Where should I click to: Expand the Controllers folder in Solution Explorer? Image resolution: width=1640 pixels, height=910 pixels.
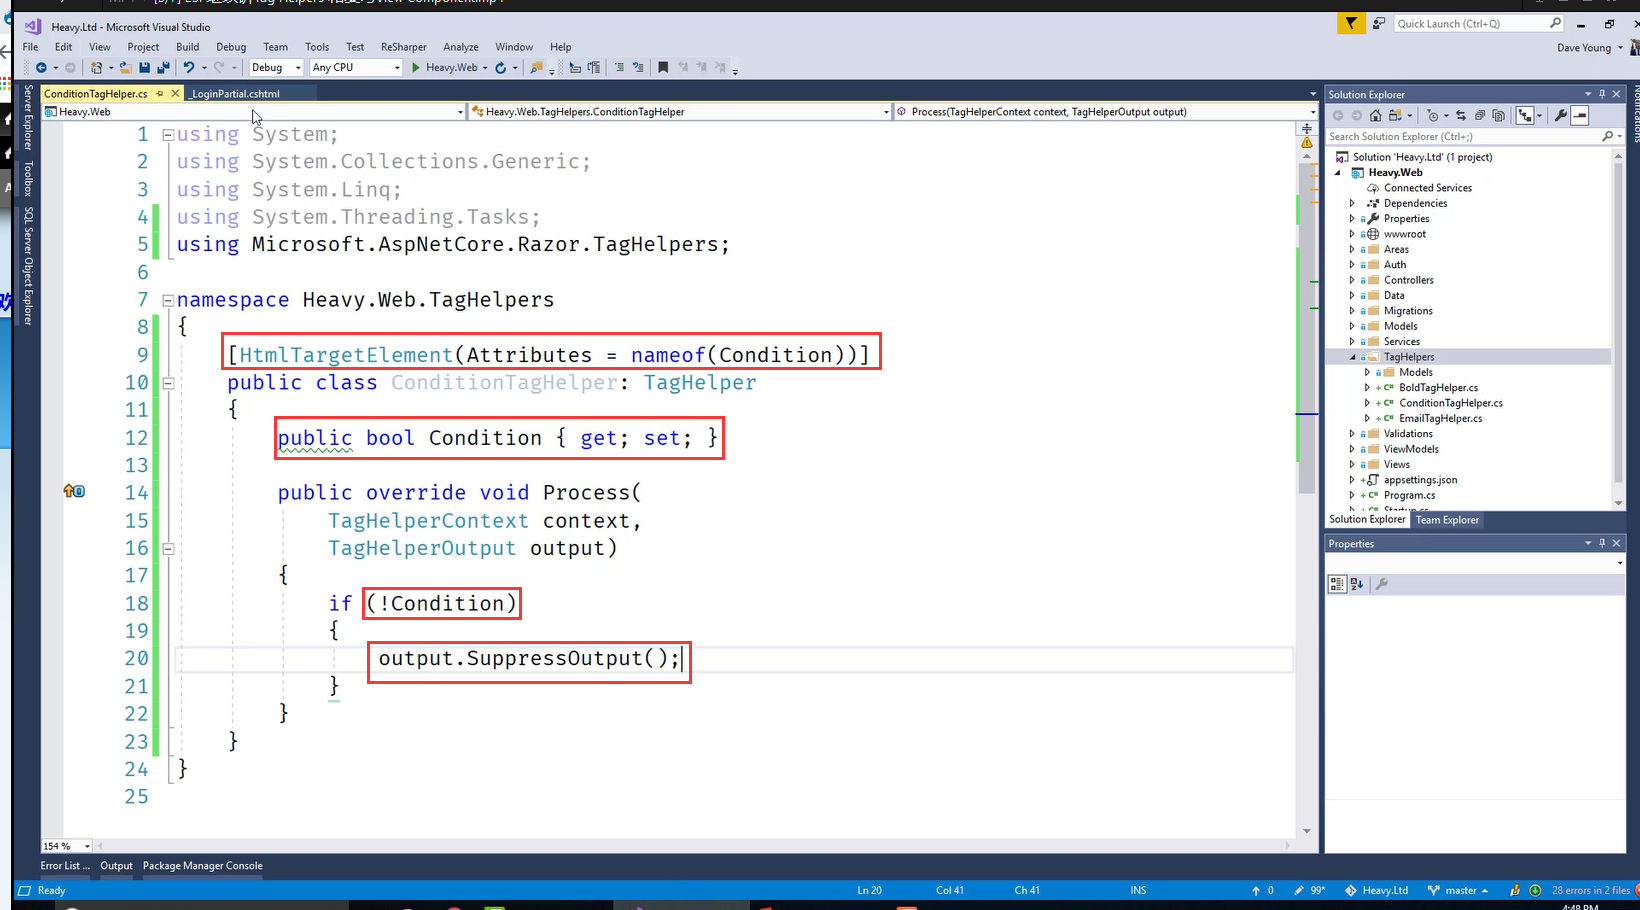(x=1352, y=280)
